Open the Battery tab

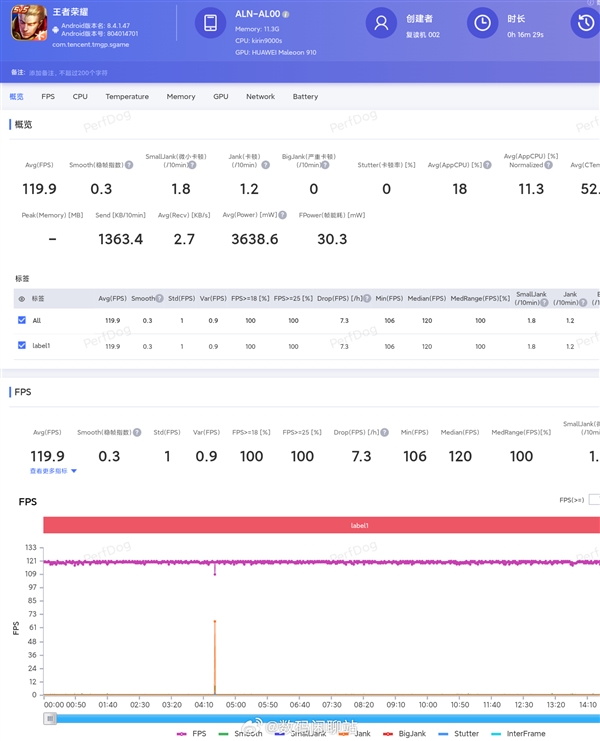(305, 97)
